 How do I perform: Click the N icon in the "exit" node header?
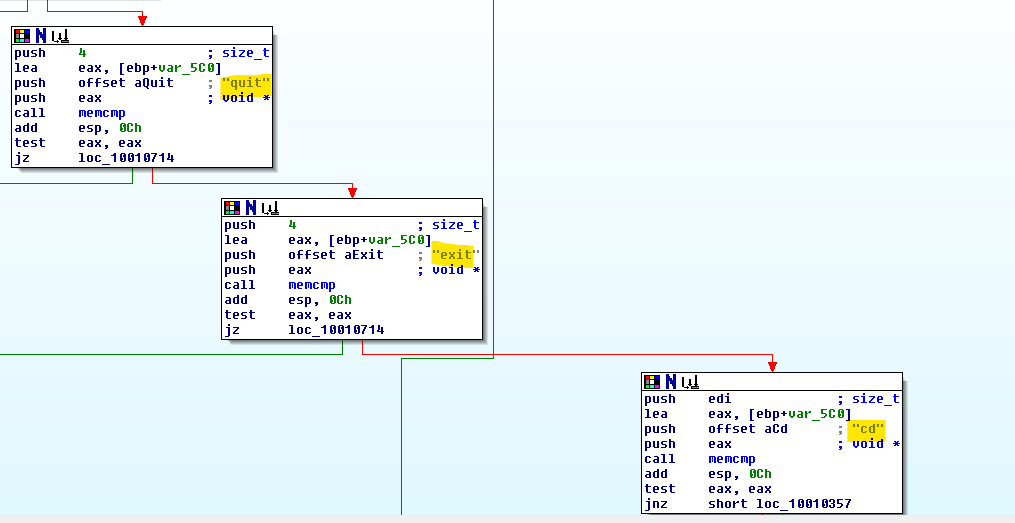point(251,208)
